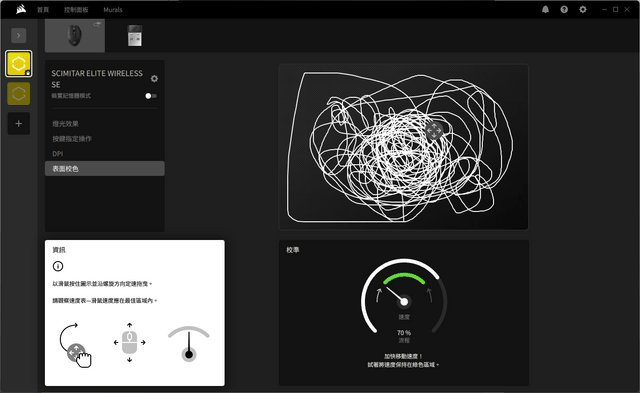This screenshot has width=640, height=393.
Task: Click the 校準 panel heading
Action: coord(293,250)
